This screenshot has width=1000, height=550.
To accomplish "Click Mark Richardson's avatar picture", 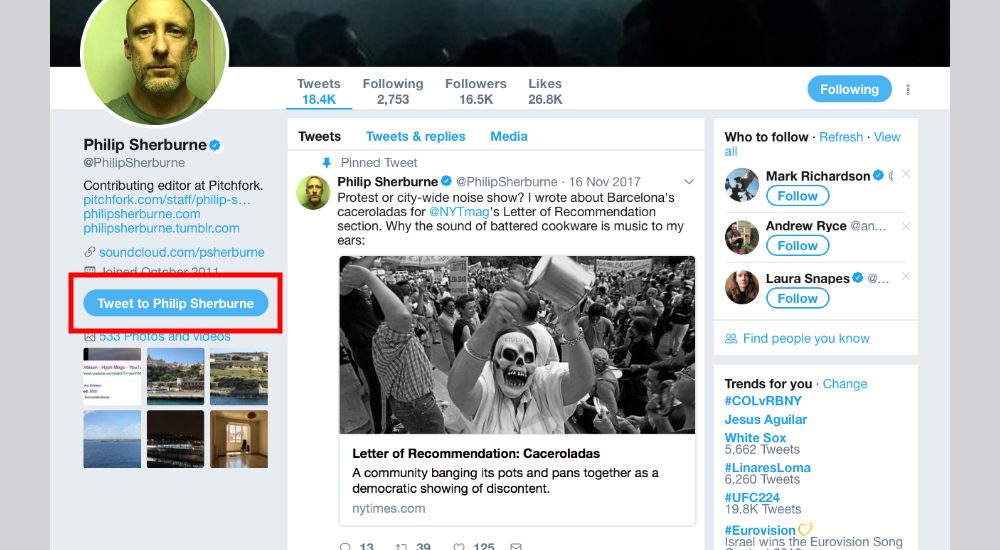I will [742, 185].
